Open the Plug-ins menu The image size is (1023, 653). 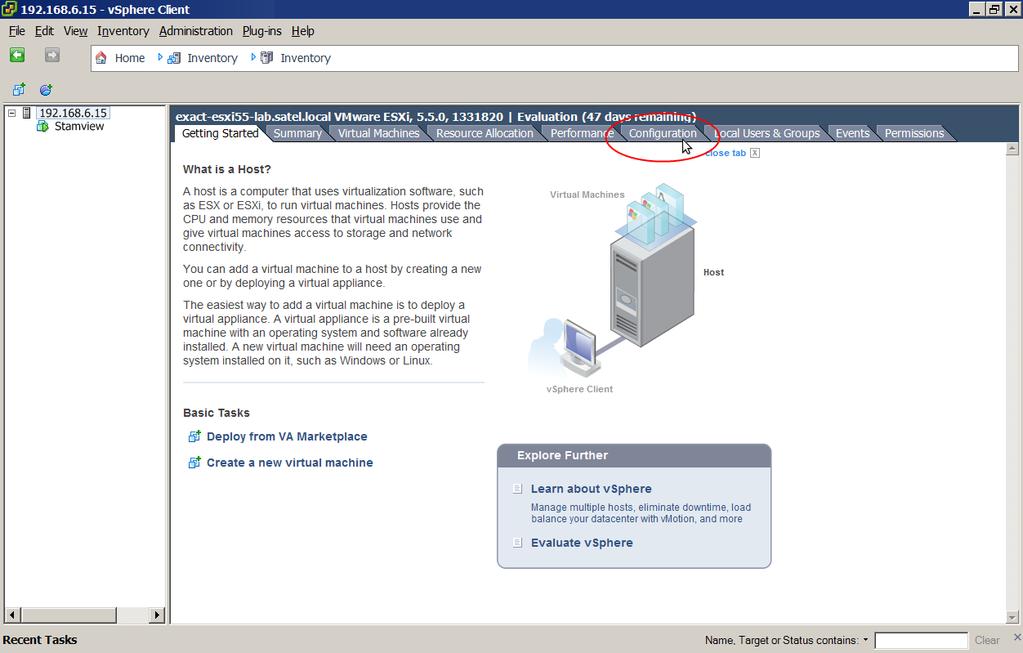262,31
